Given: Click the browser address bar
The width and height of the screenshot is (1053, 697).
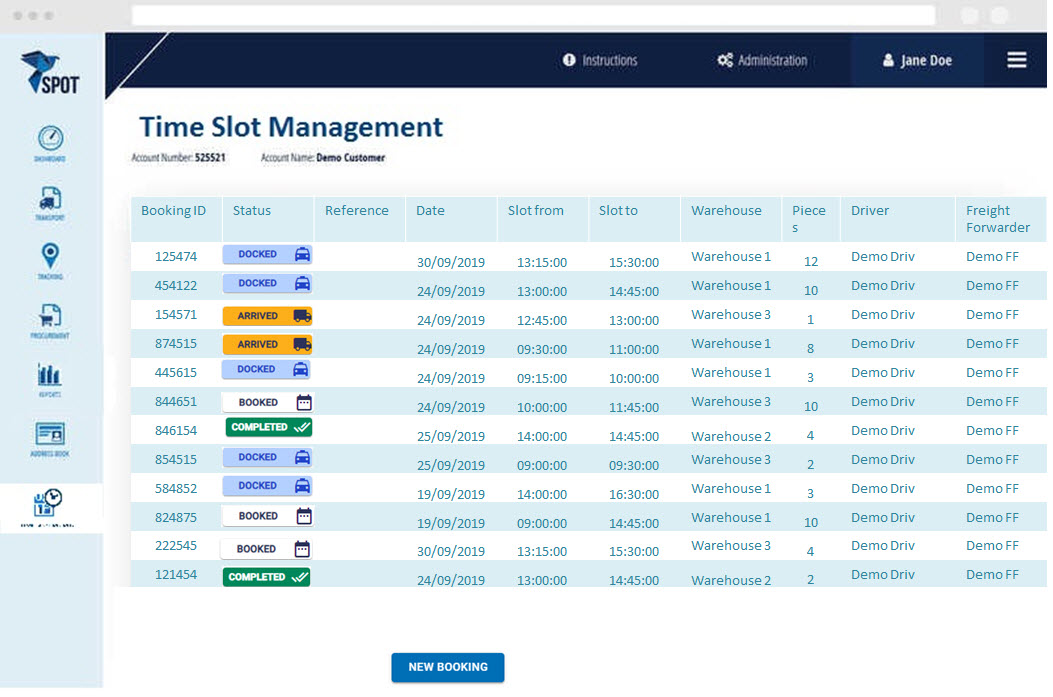Looking at the screenshot, I should 533,16.
